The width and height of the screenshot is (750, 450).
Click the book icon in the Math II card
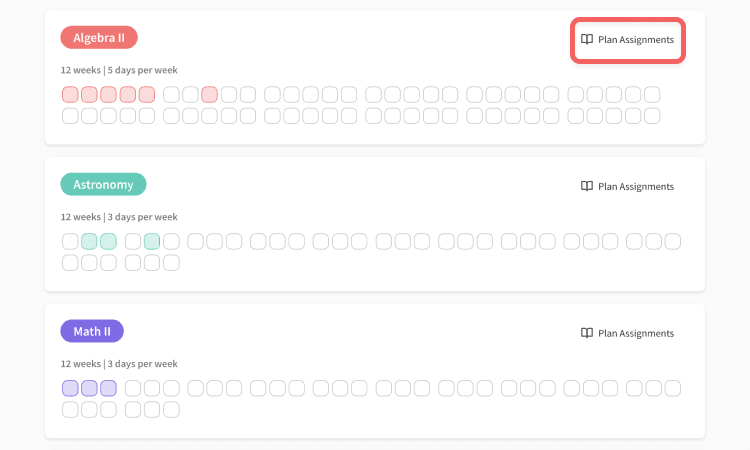point(586,333)
